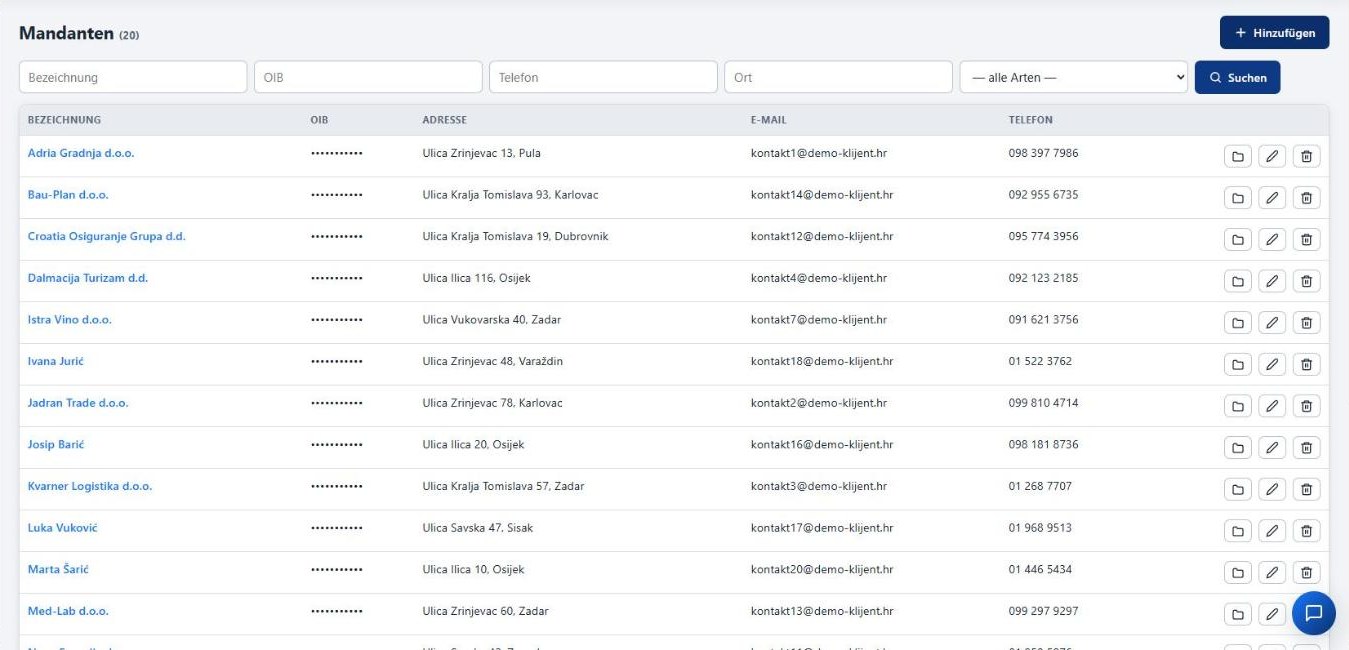
Task: Open client Luka Vuković link
Action: (x=63, y=528)
